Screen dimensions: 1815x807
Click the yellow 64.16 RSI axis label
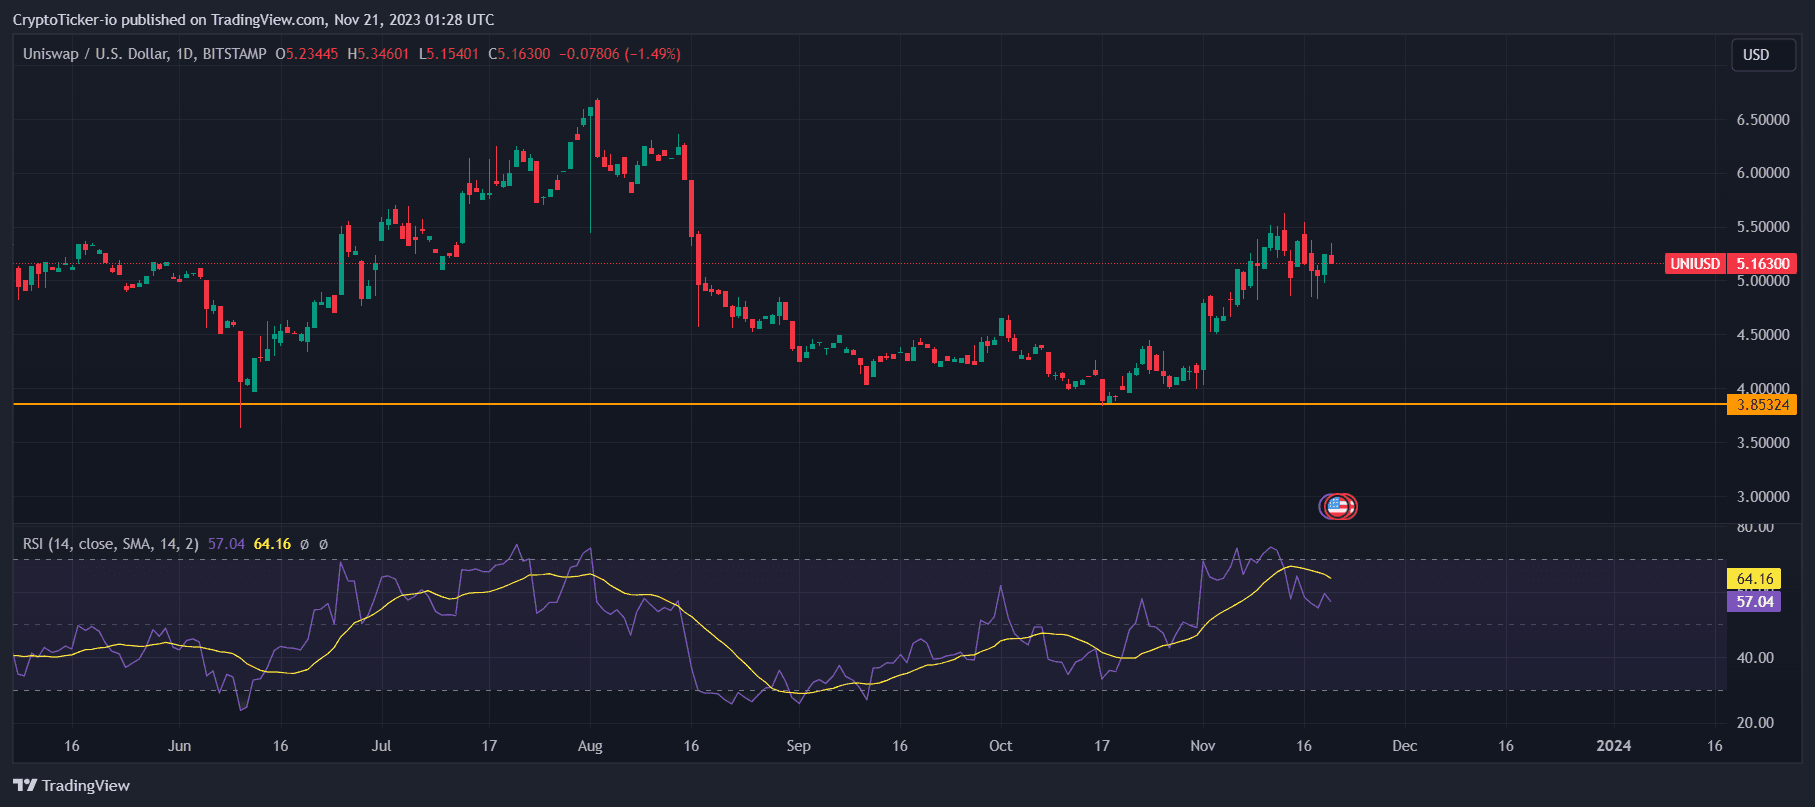click(1753, 579)
